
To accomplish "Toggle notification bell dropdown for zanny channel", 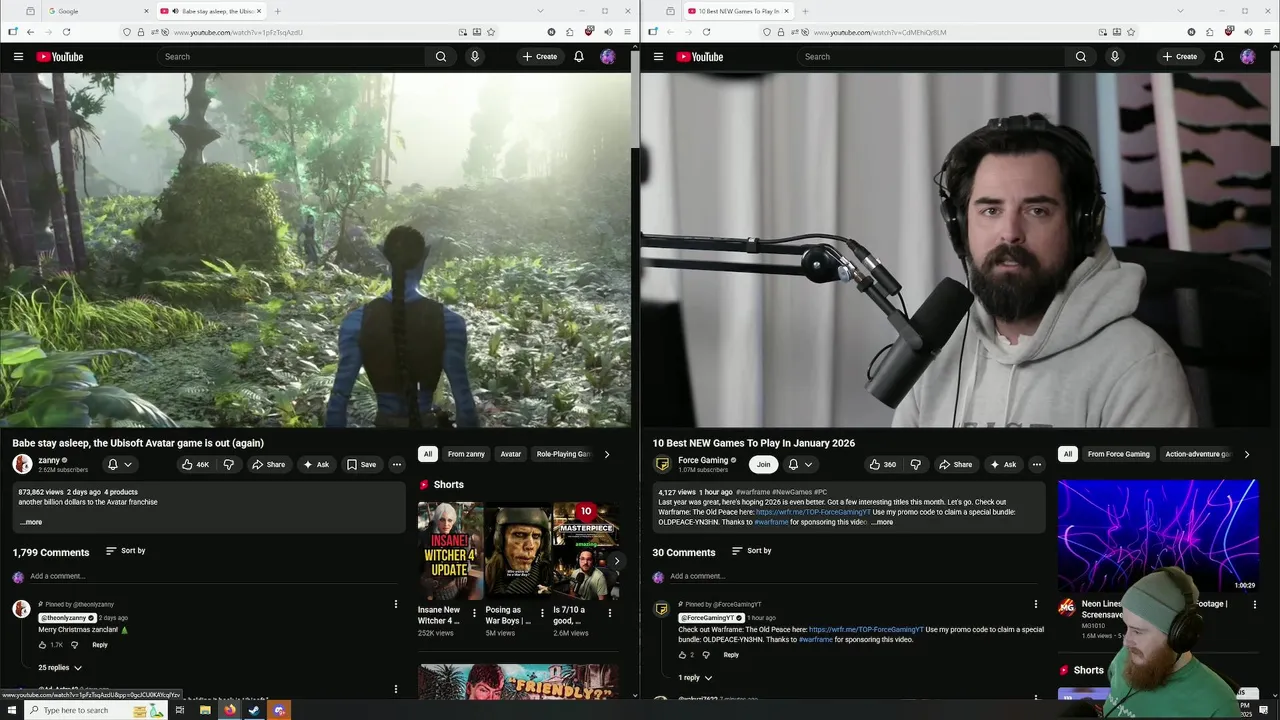I will [119, 464].
